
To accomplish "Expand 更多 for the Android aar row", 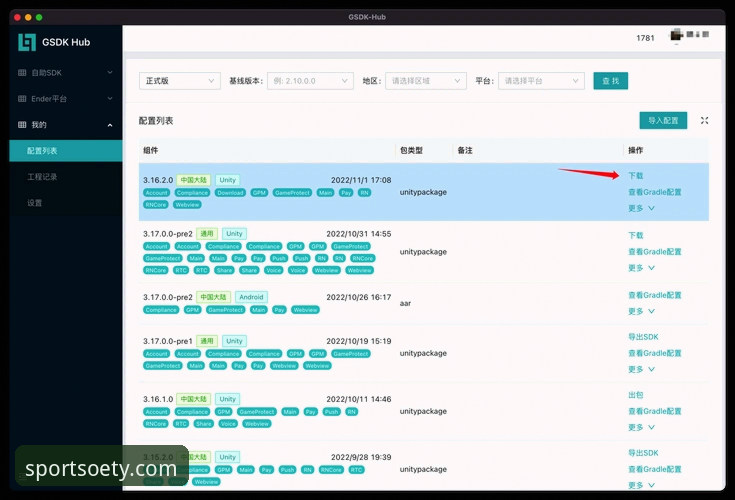I will pos(641,311).
